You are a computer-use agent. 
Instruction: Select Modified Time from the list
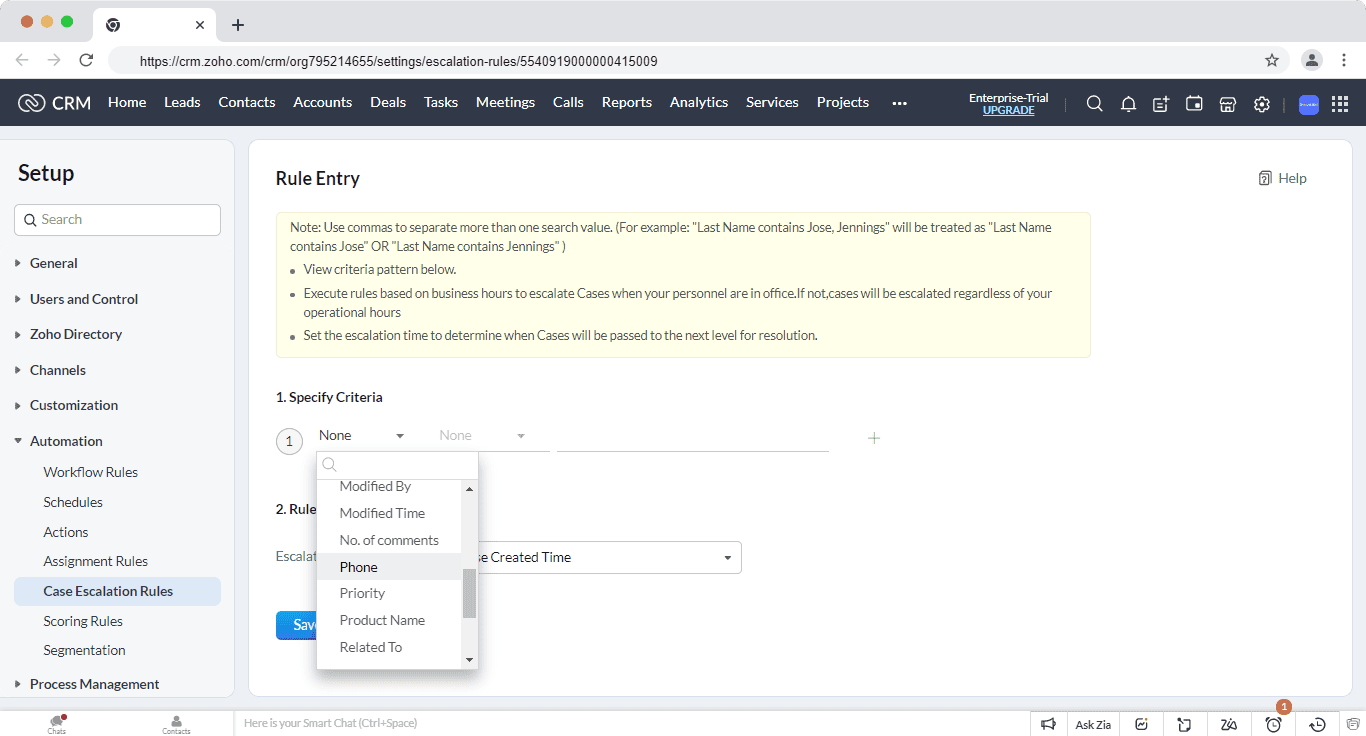click(389, 513)
